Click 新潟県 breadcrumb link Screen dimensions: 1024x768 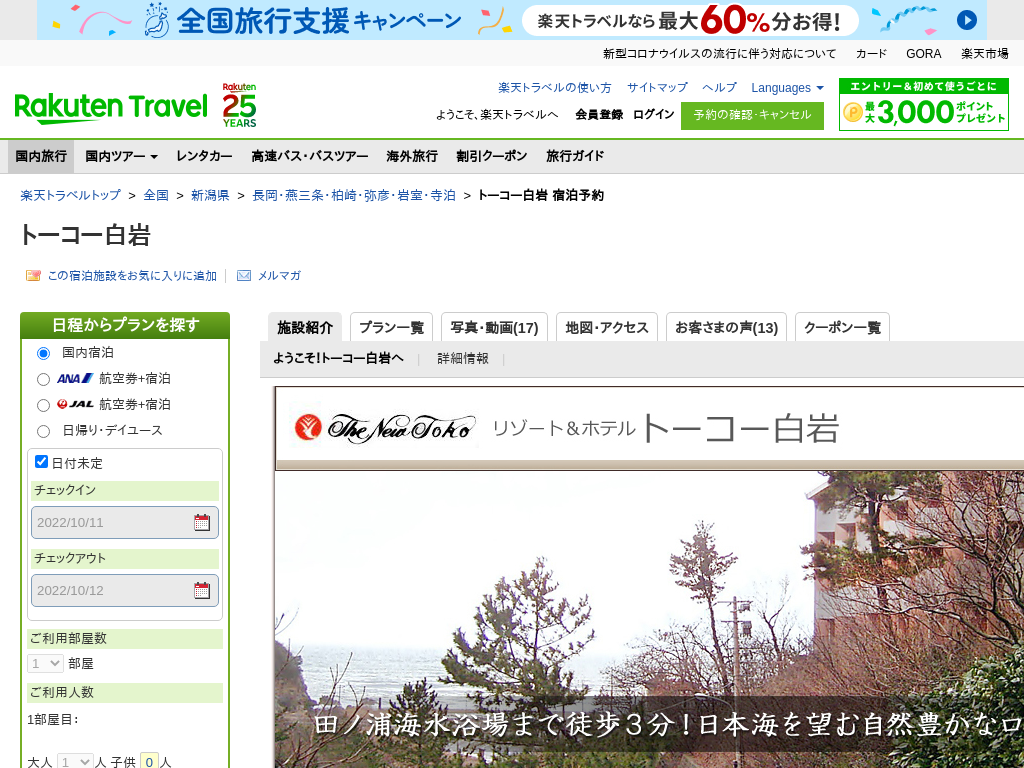(210, 195)
